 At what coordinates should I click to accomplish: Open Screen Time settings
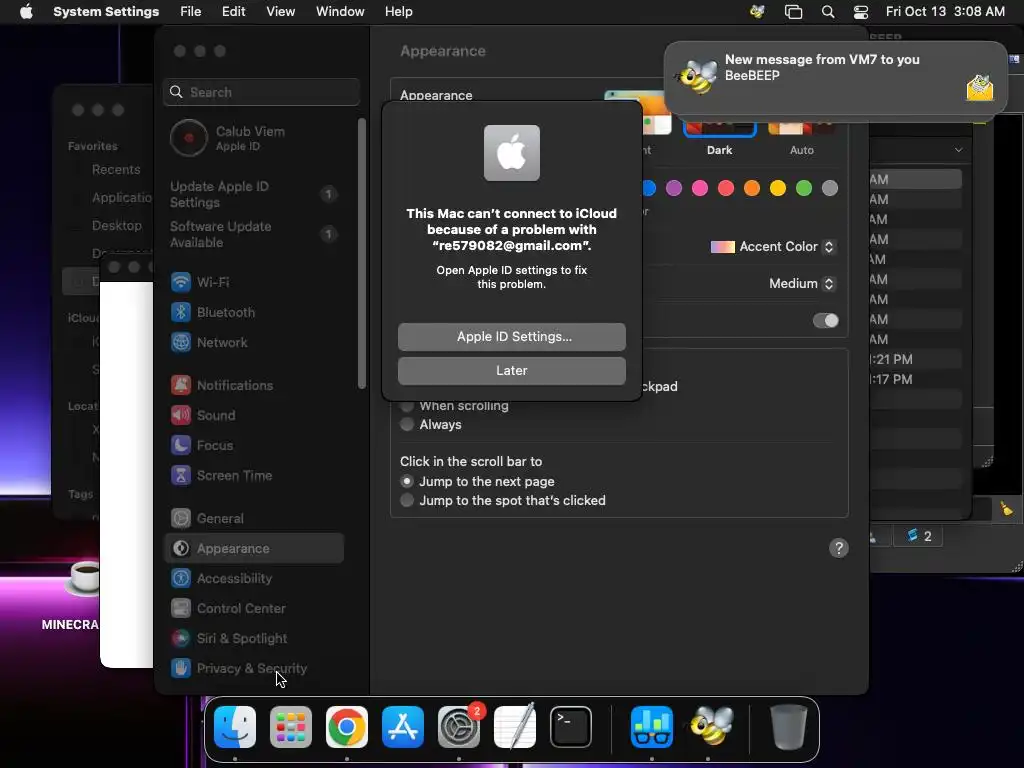click(x=255, y=475)
